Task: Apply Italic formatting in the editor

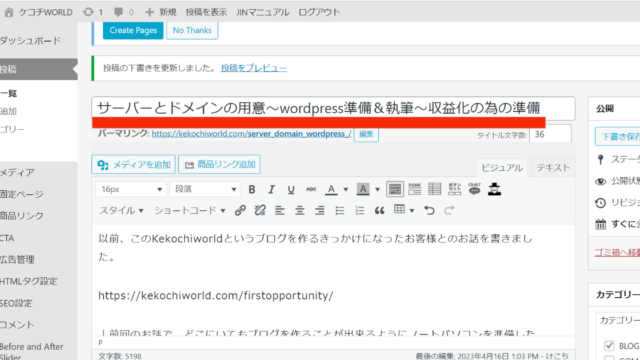Action: click(x=271, y=189)
